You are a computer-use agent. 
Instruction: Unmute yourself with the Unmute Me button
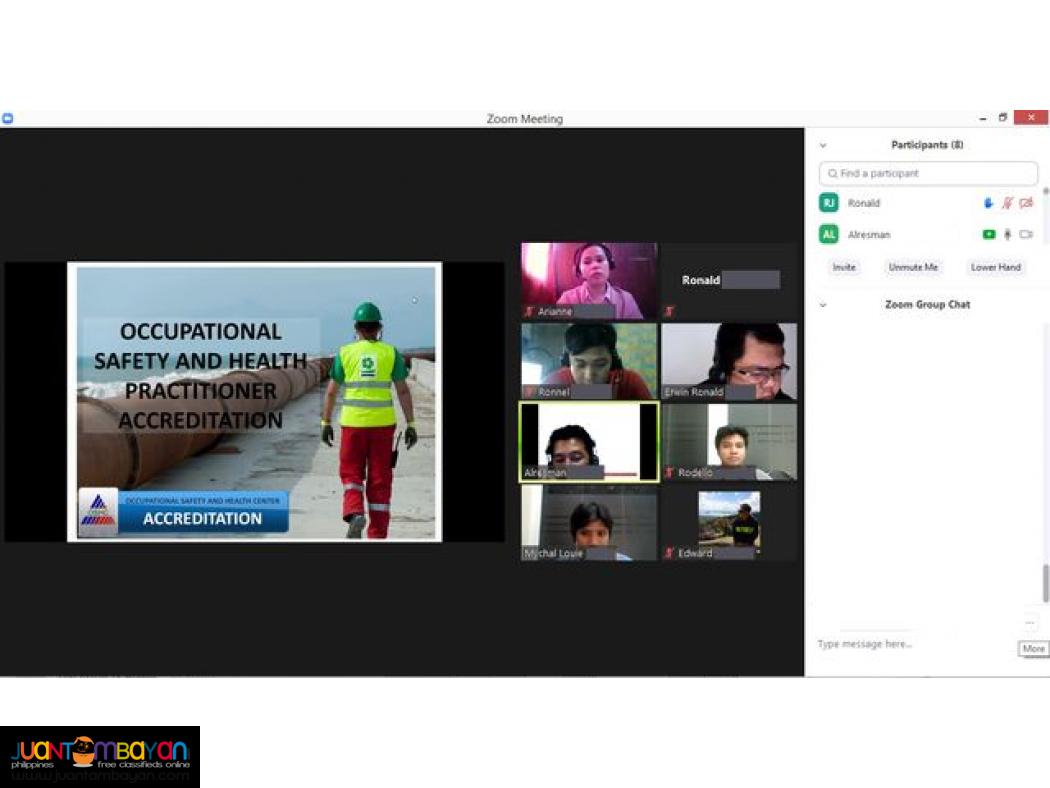913,267
